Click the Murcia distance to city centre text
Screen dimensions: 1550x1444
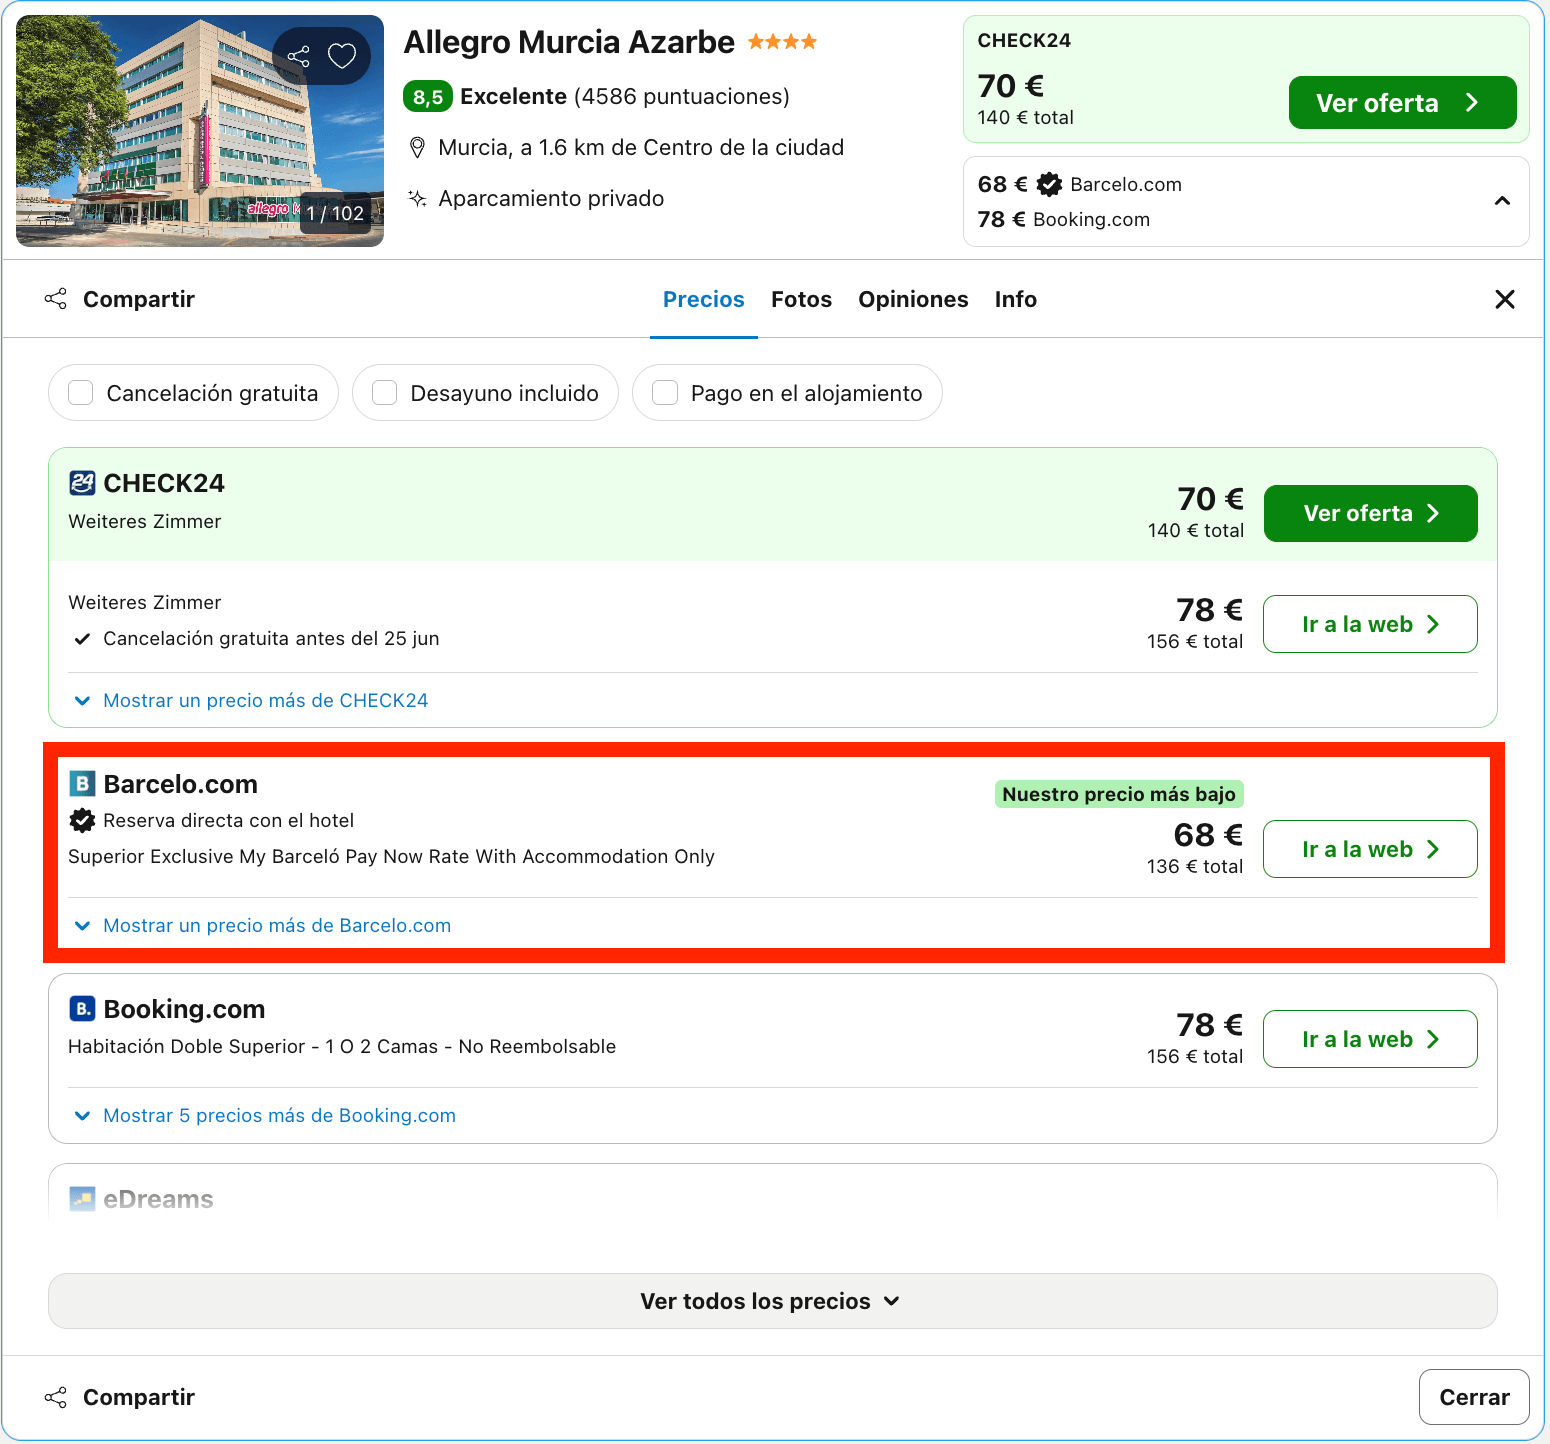click(x=641, y=148)
